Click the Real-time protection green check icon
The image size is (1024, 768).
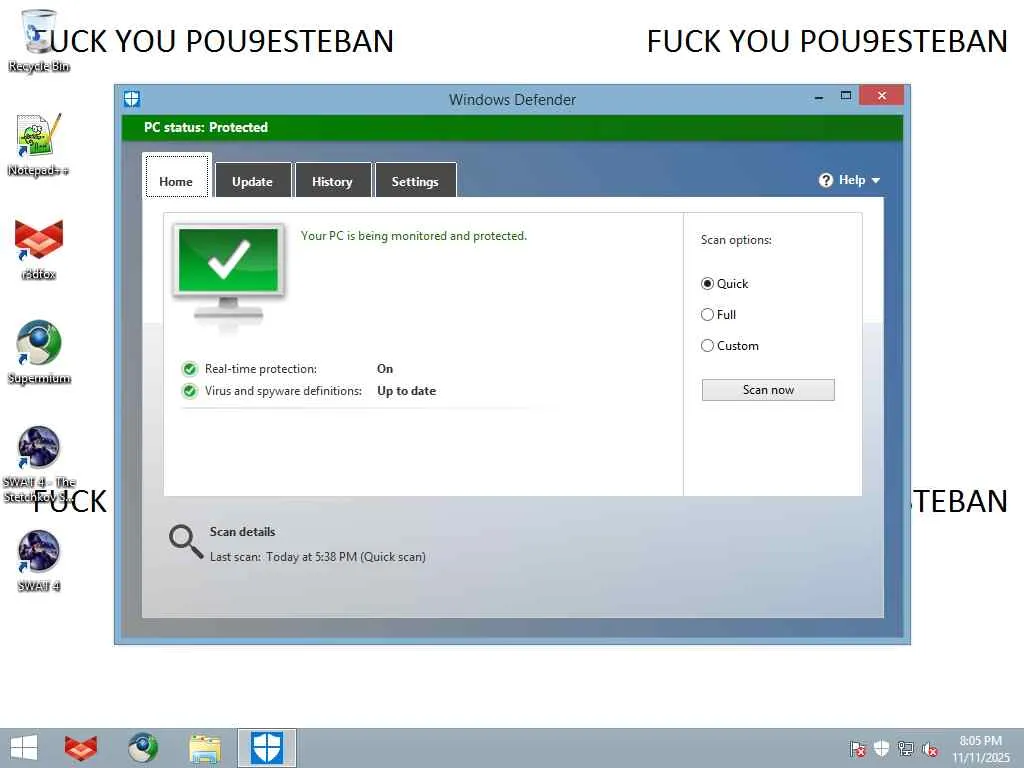click(x=189, y=369)
